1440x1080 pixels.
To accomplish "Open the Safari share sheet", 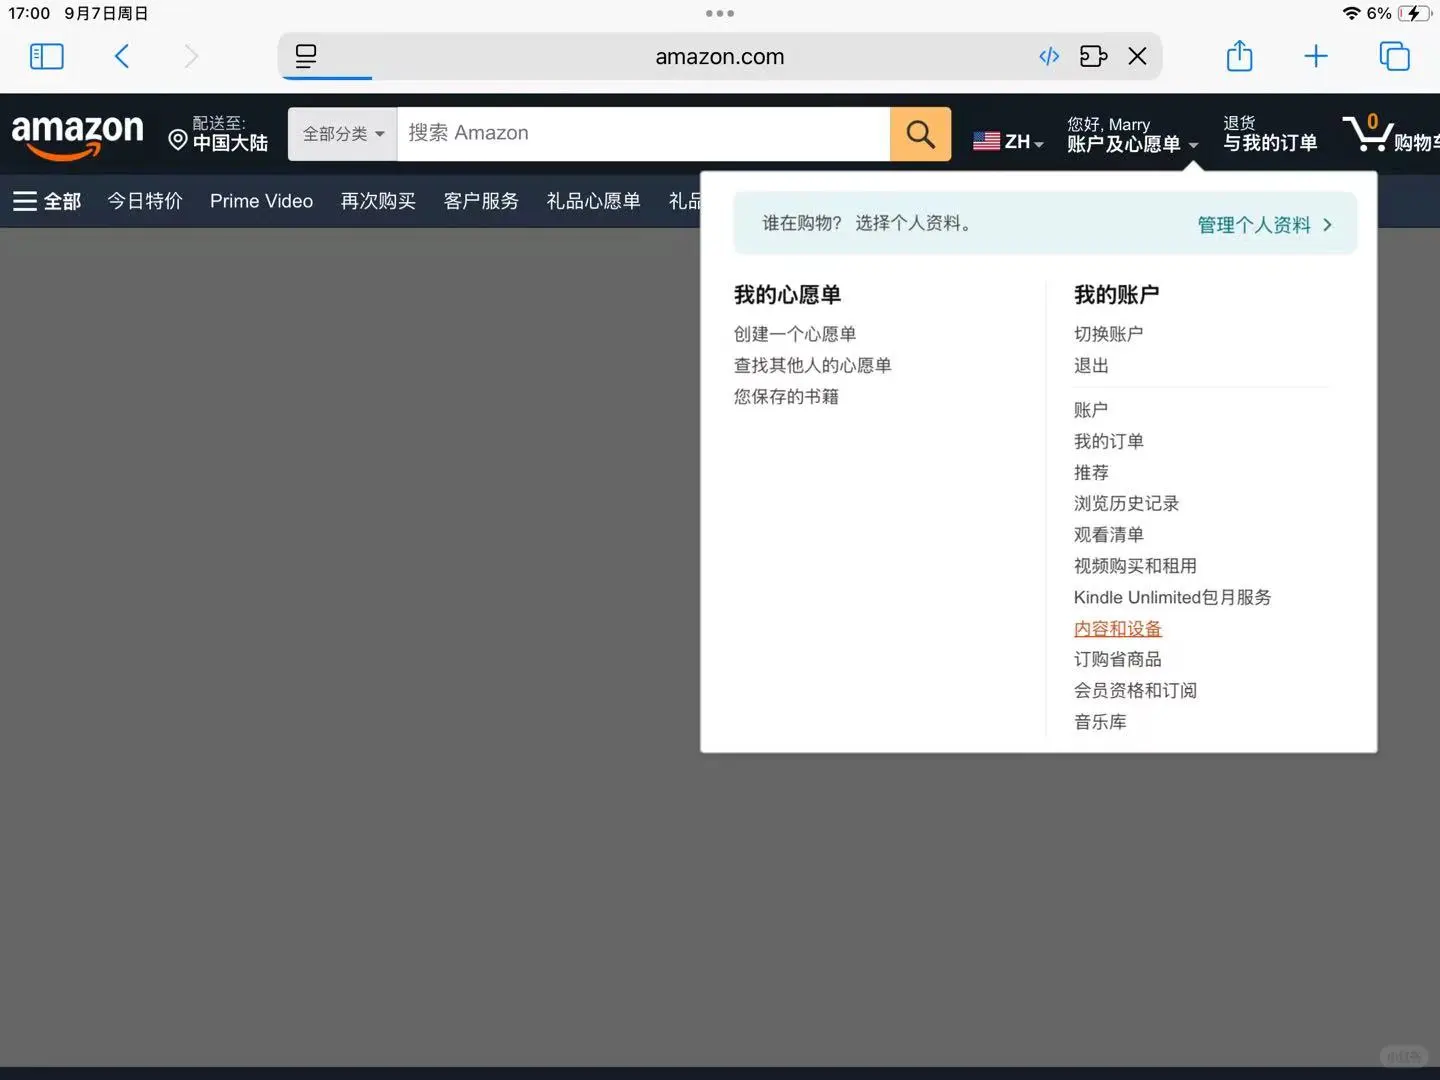I will click(x=1239, y=55).
